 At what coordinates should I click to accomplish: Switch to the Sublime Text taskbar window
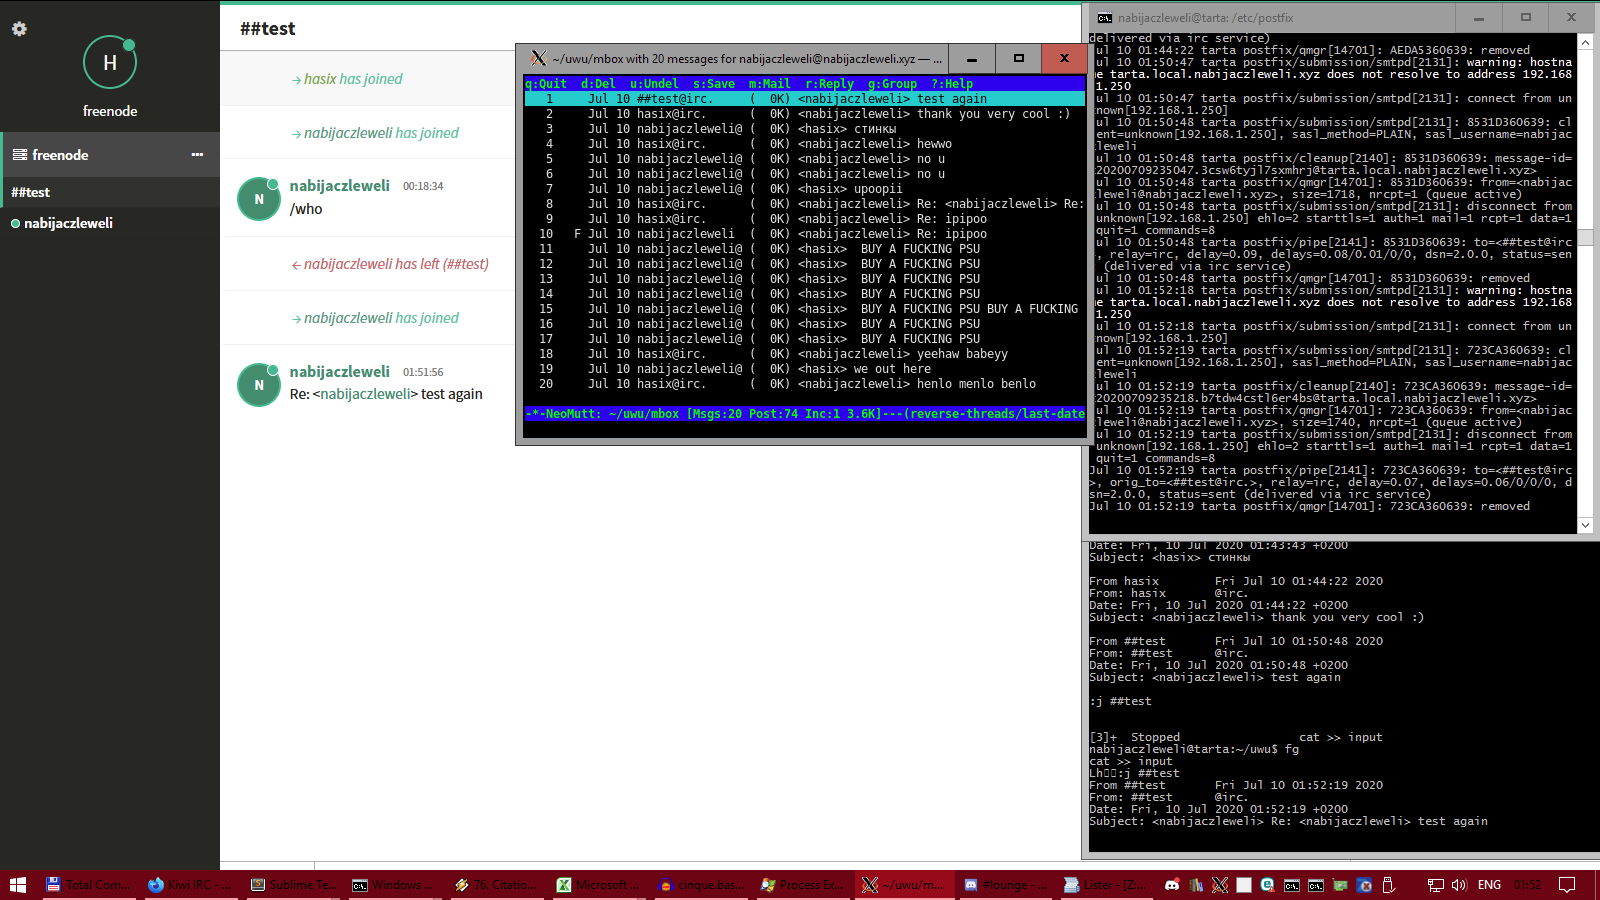(x=292, y=885)
